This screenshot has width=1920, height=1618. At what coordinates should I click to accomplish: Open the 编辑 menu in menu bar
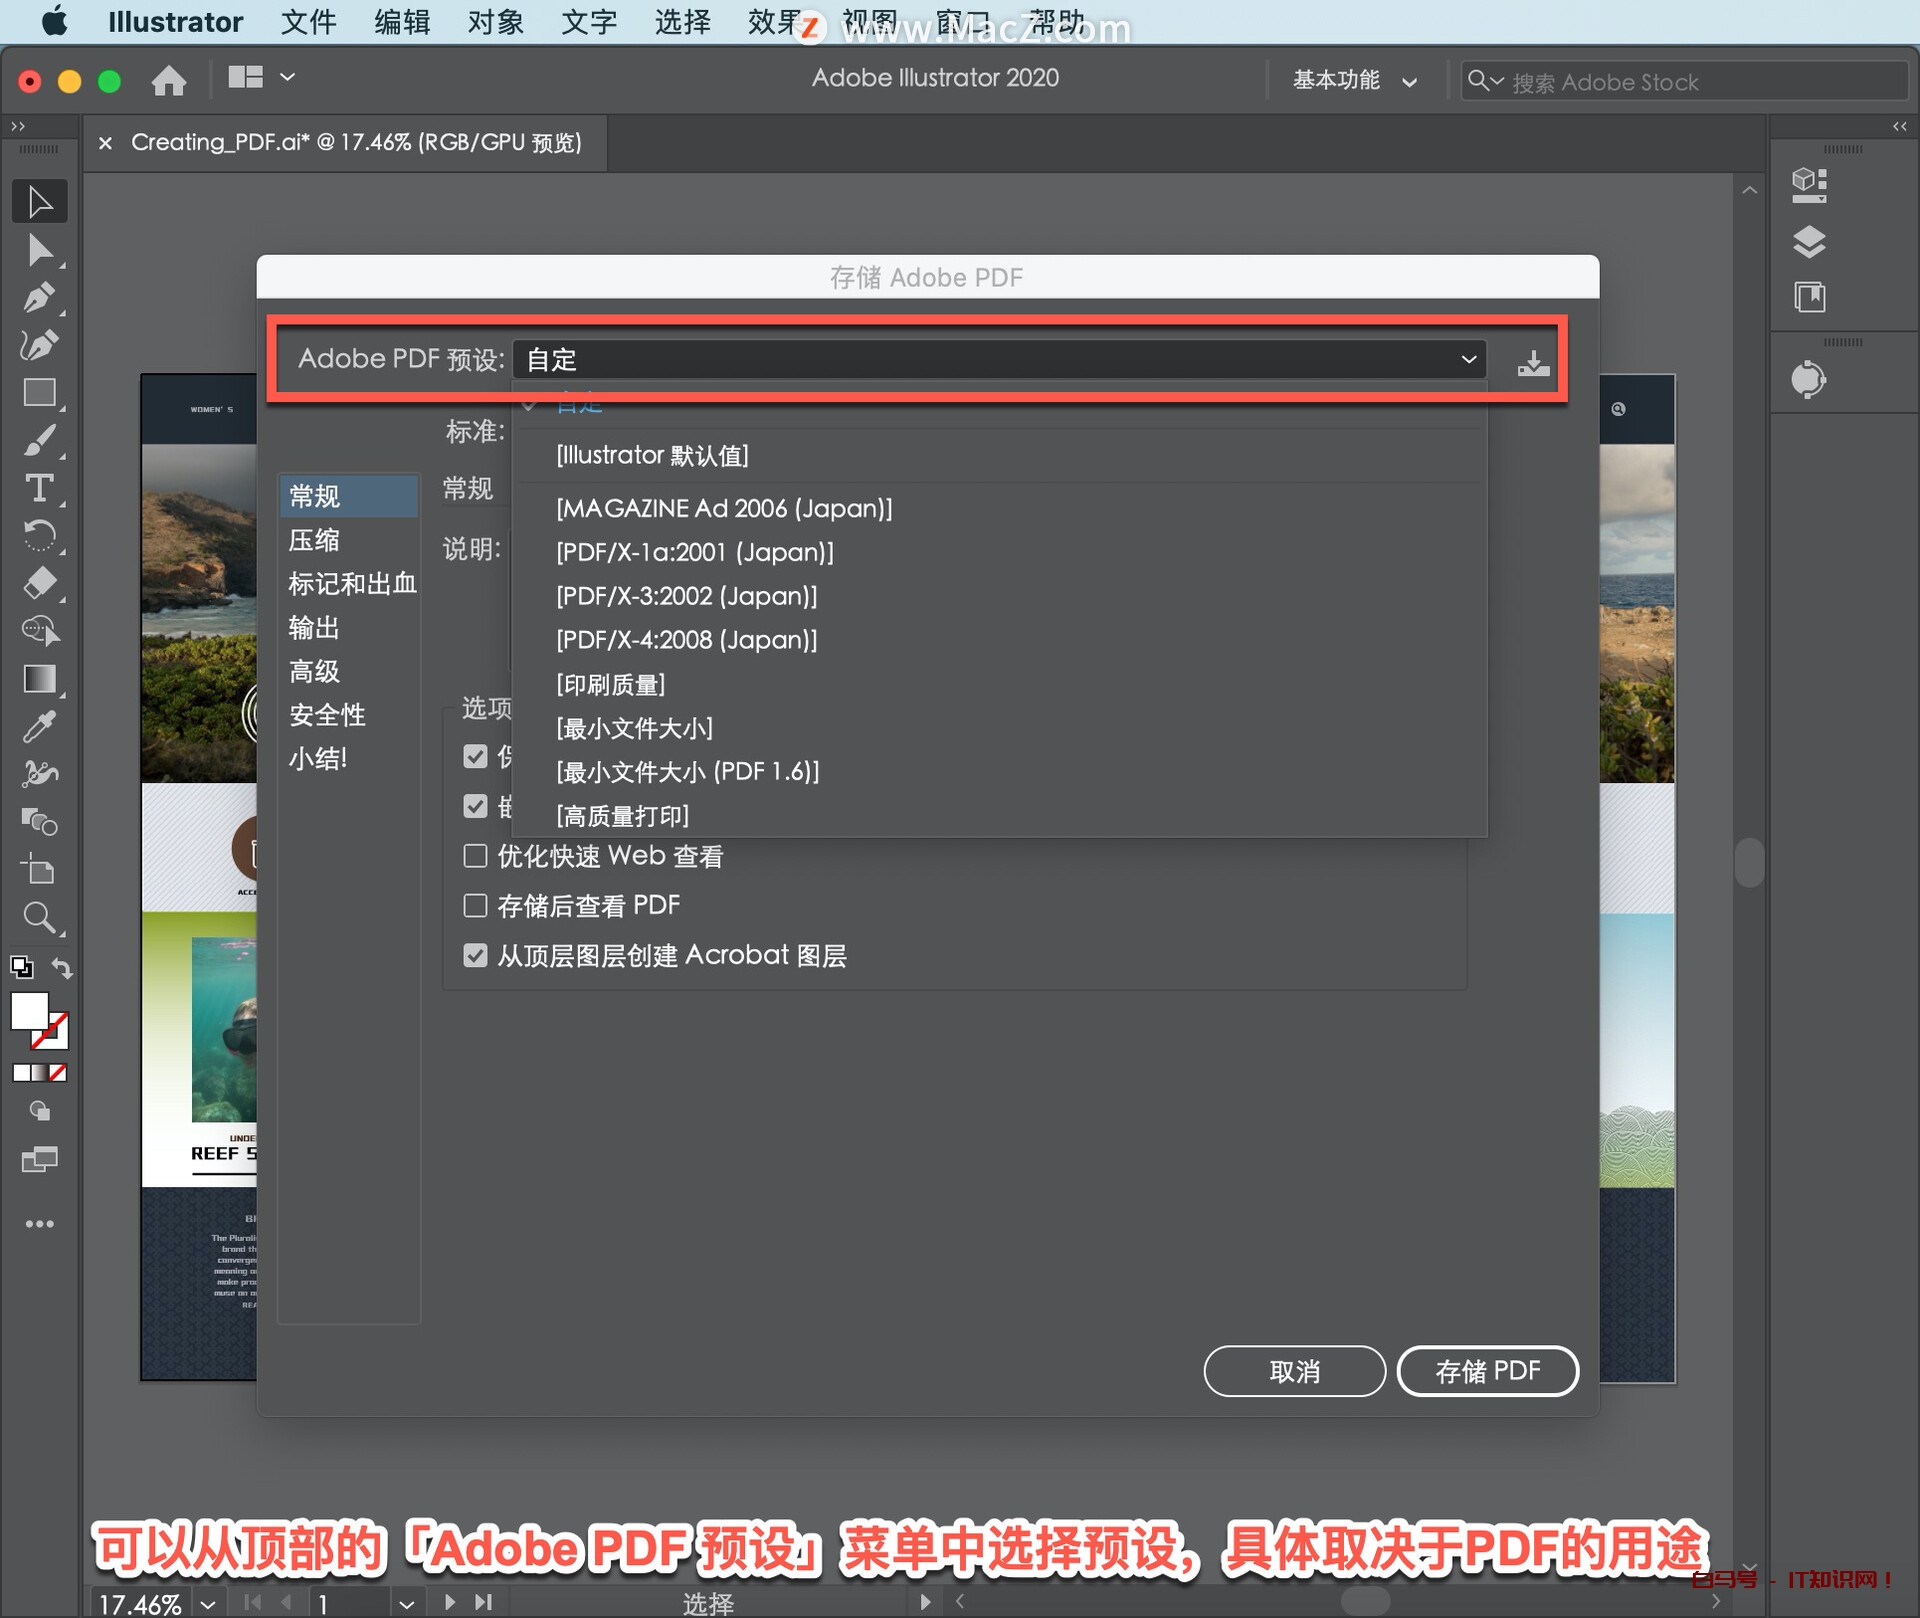(402, 22)
